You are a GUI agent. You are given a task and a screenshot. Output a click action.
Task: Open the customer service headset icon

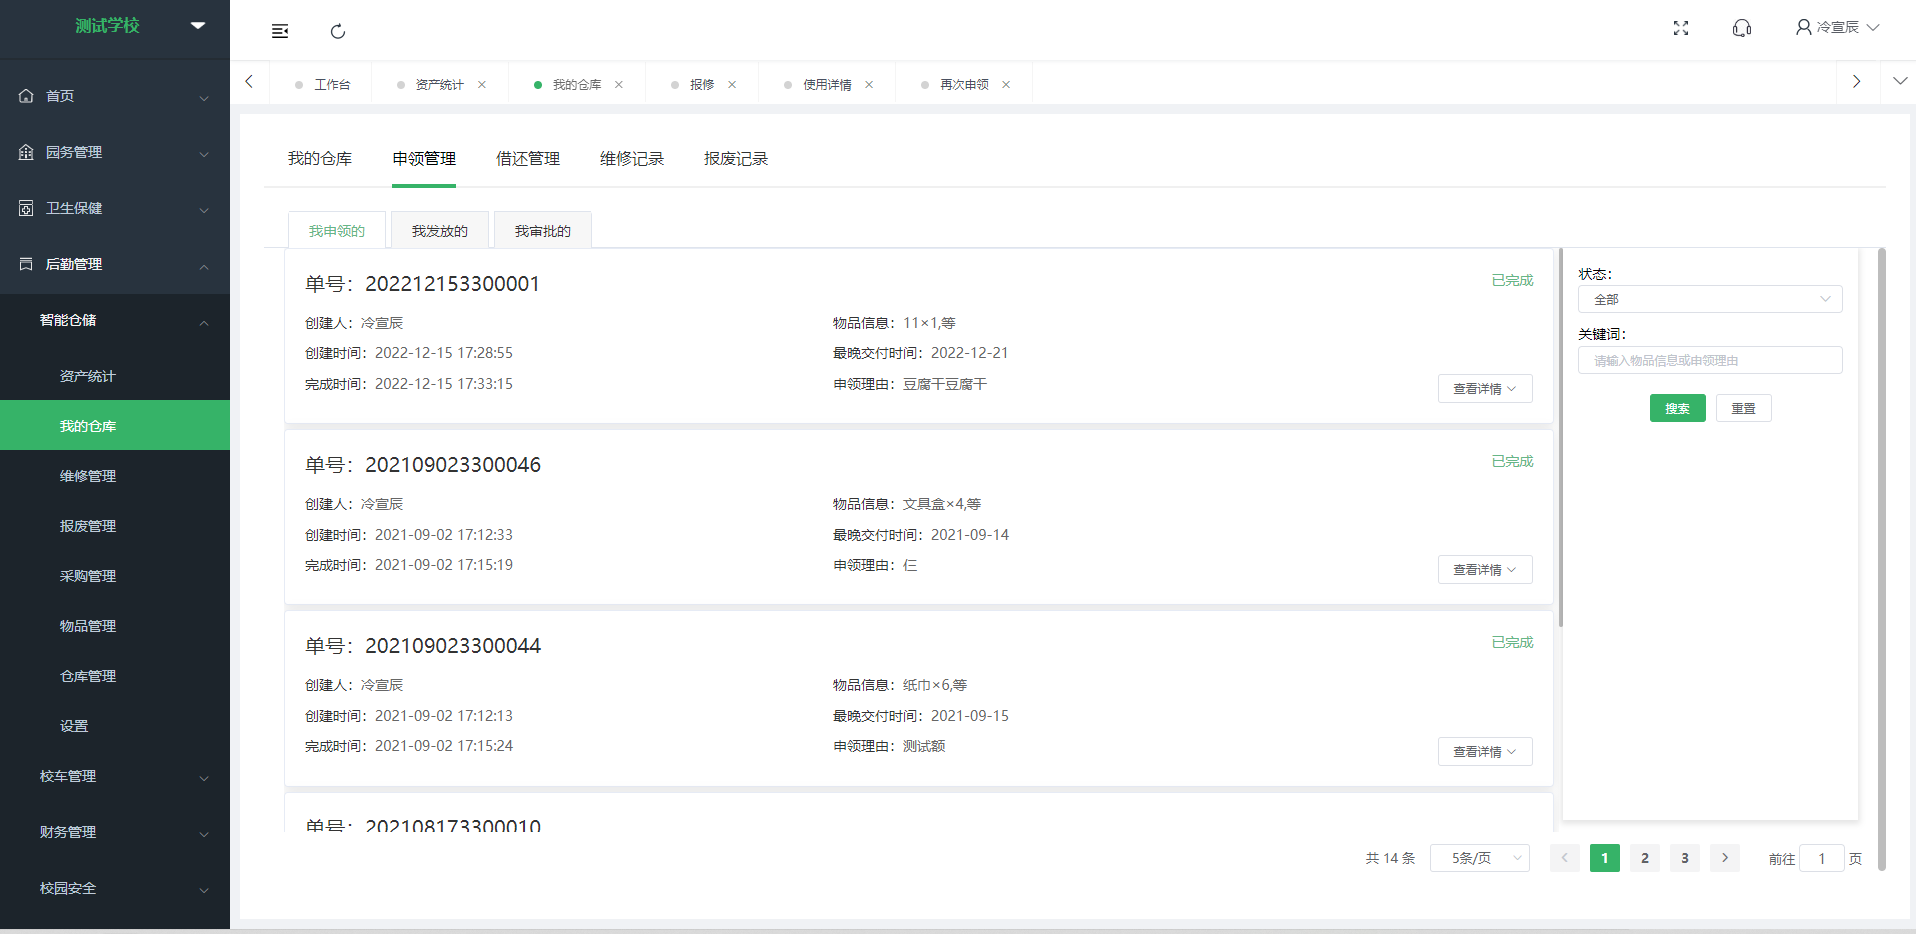1742,28
